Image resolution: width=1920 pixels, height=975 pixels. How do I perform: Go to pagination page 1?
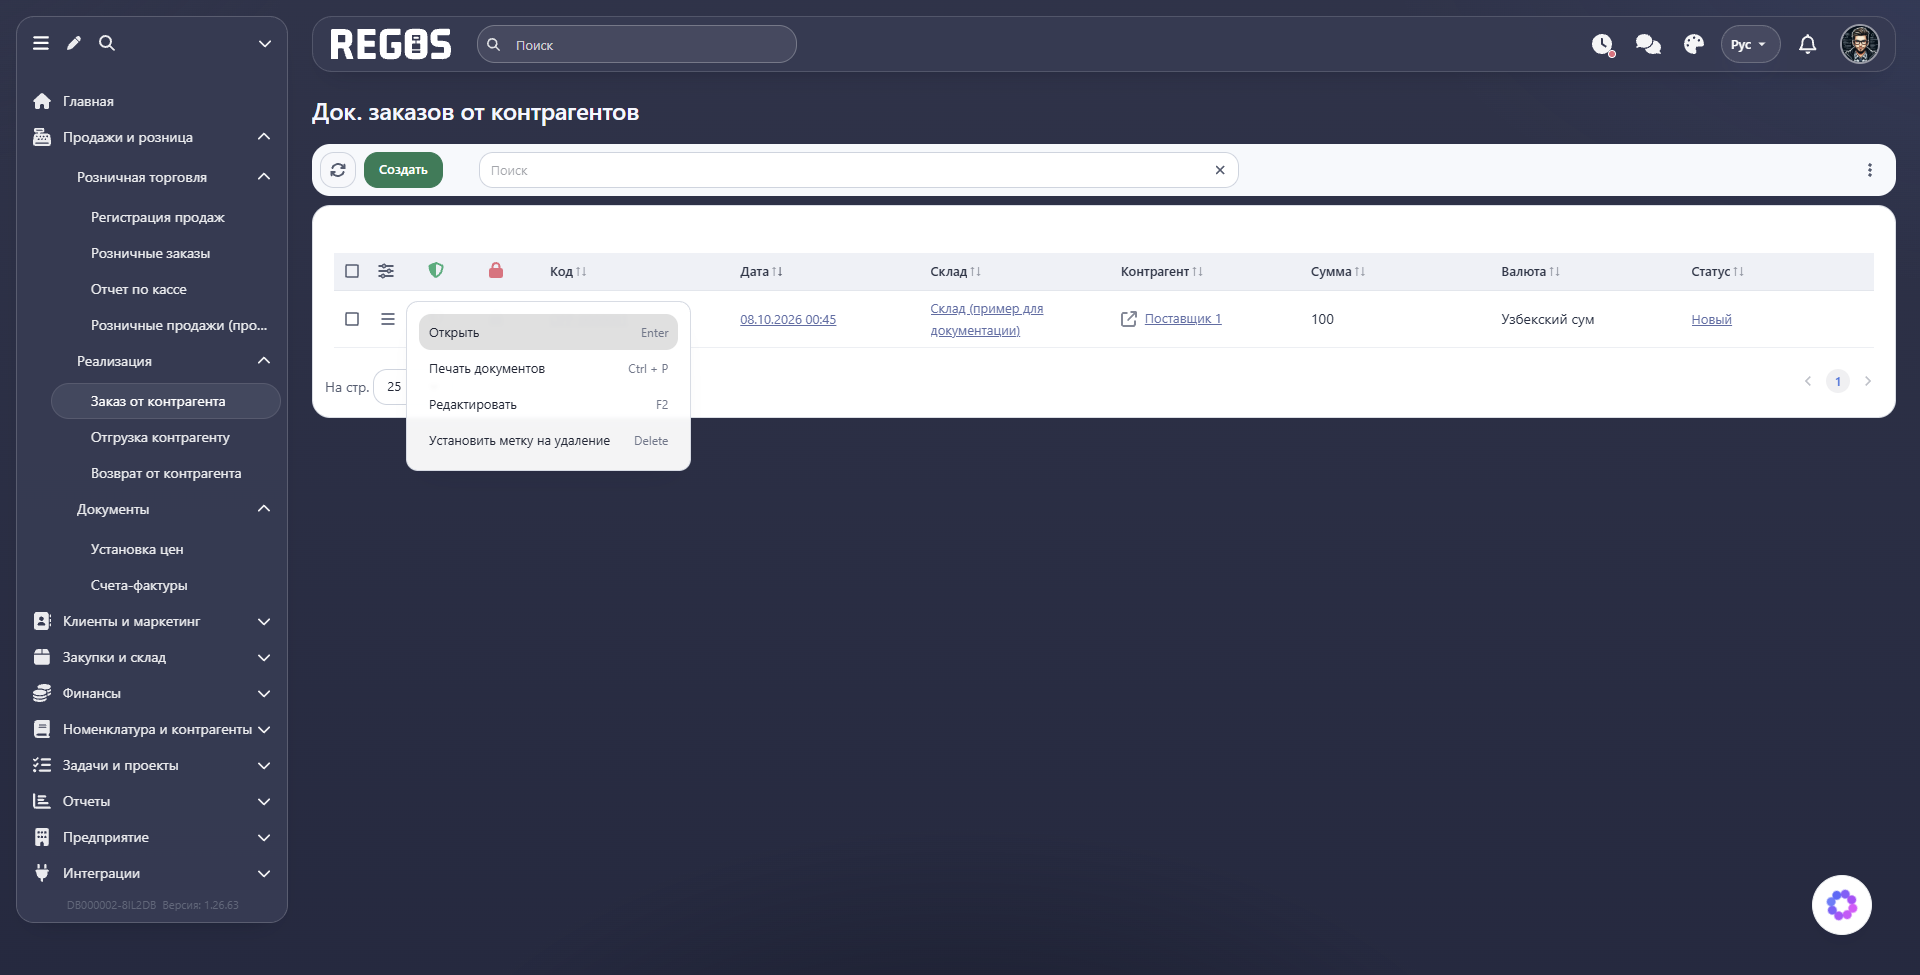tap(1838, 381)
